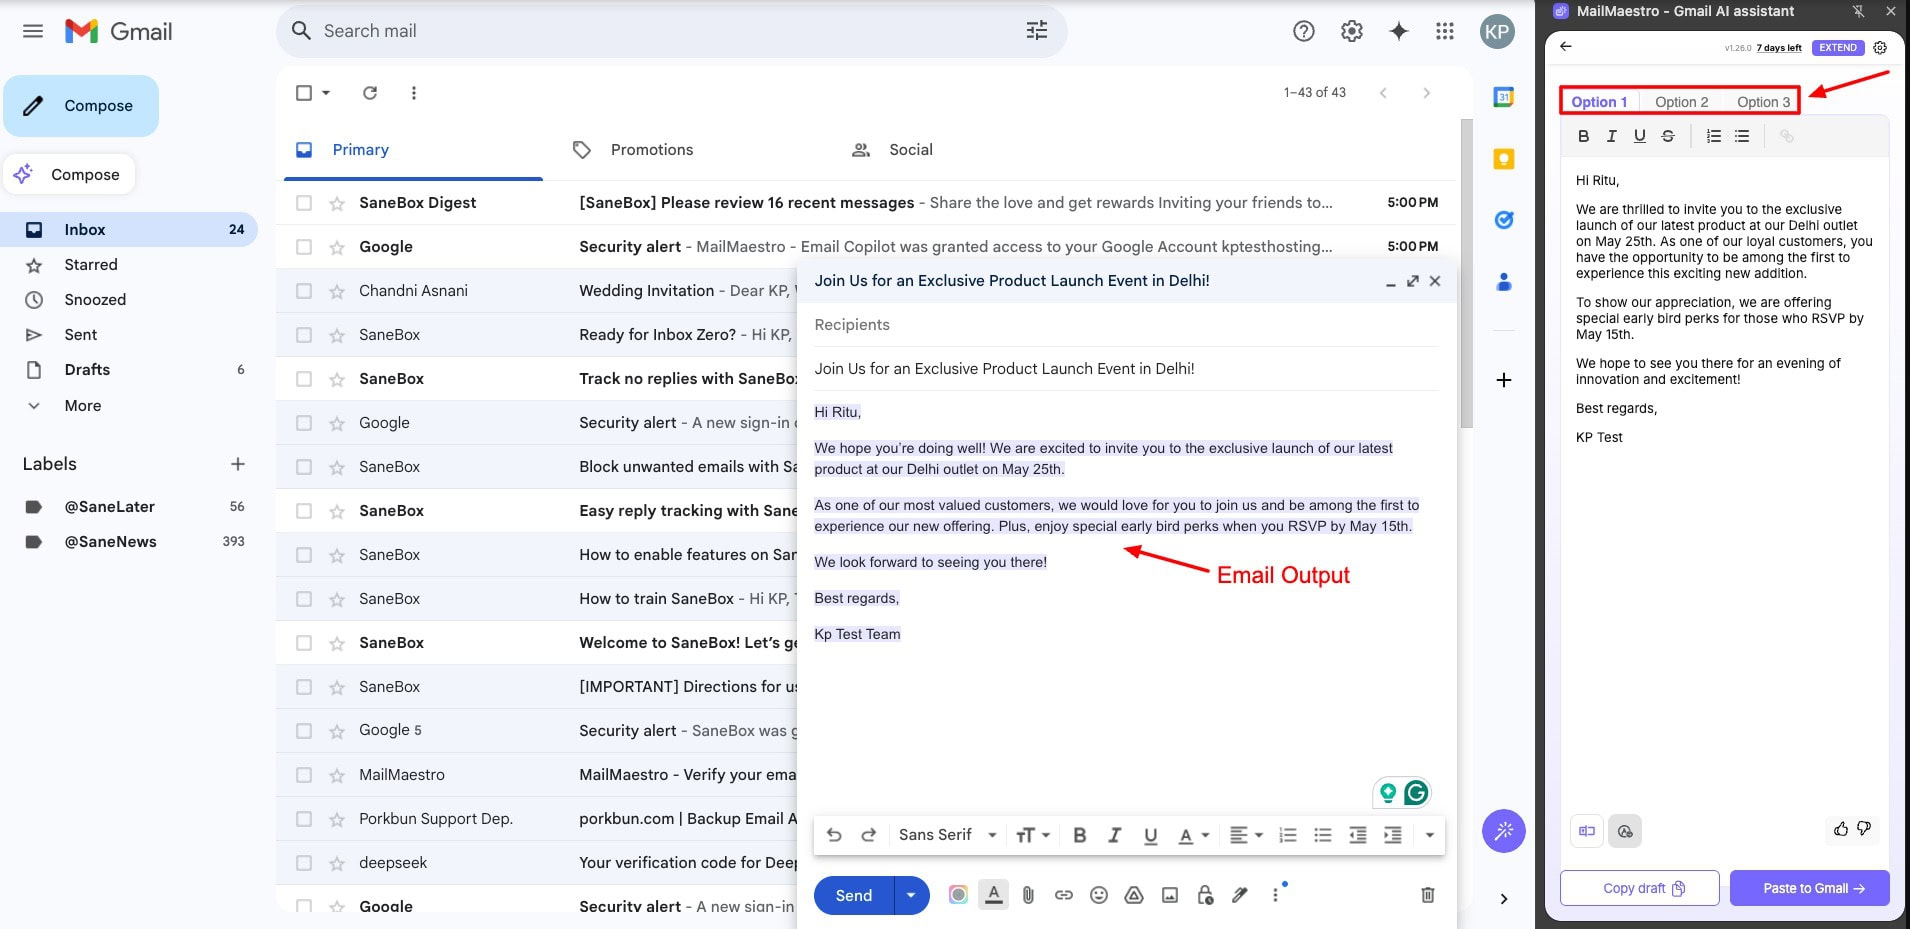Apply strikethrough in MailMaestro editor
Viewport: 1910px width, 929px height.
pos(1667,136)
